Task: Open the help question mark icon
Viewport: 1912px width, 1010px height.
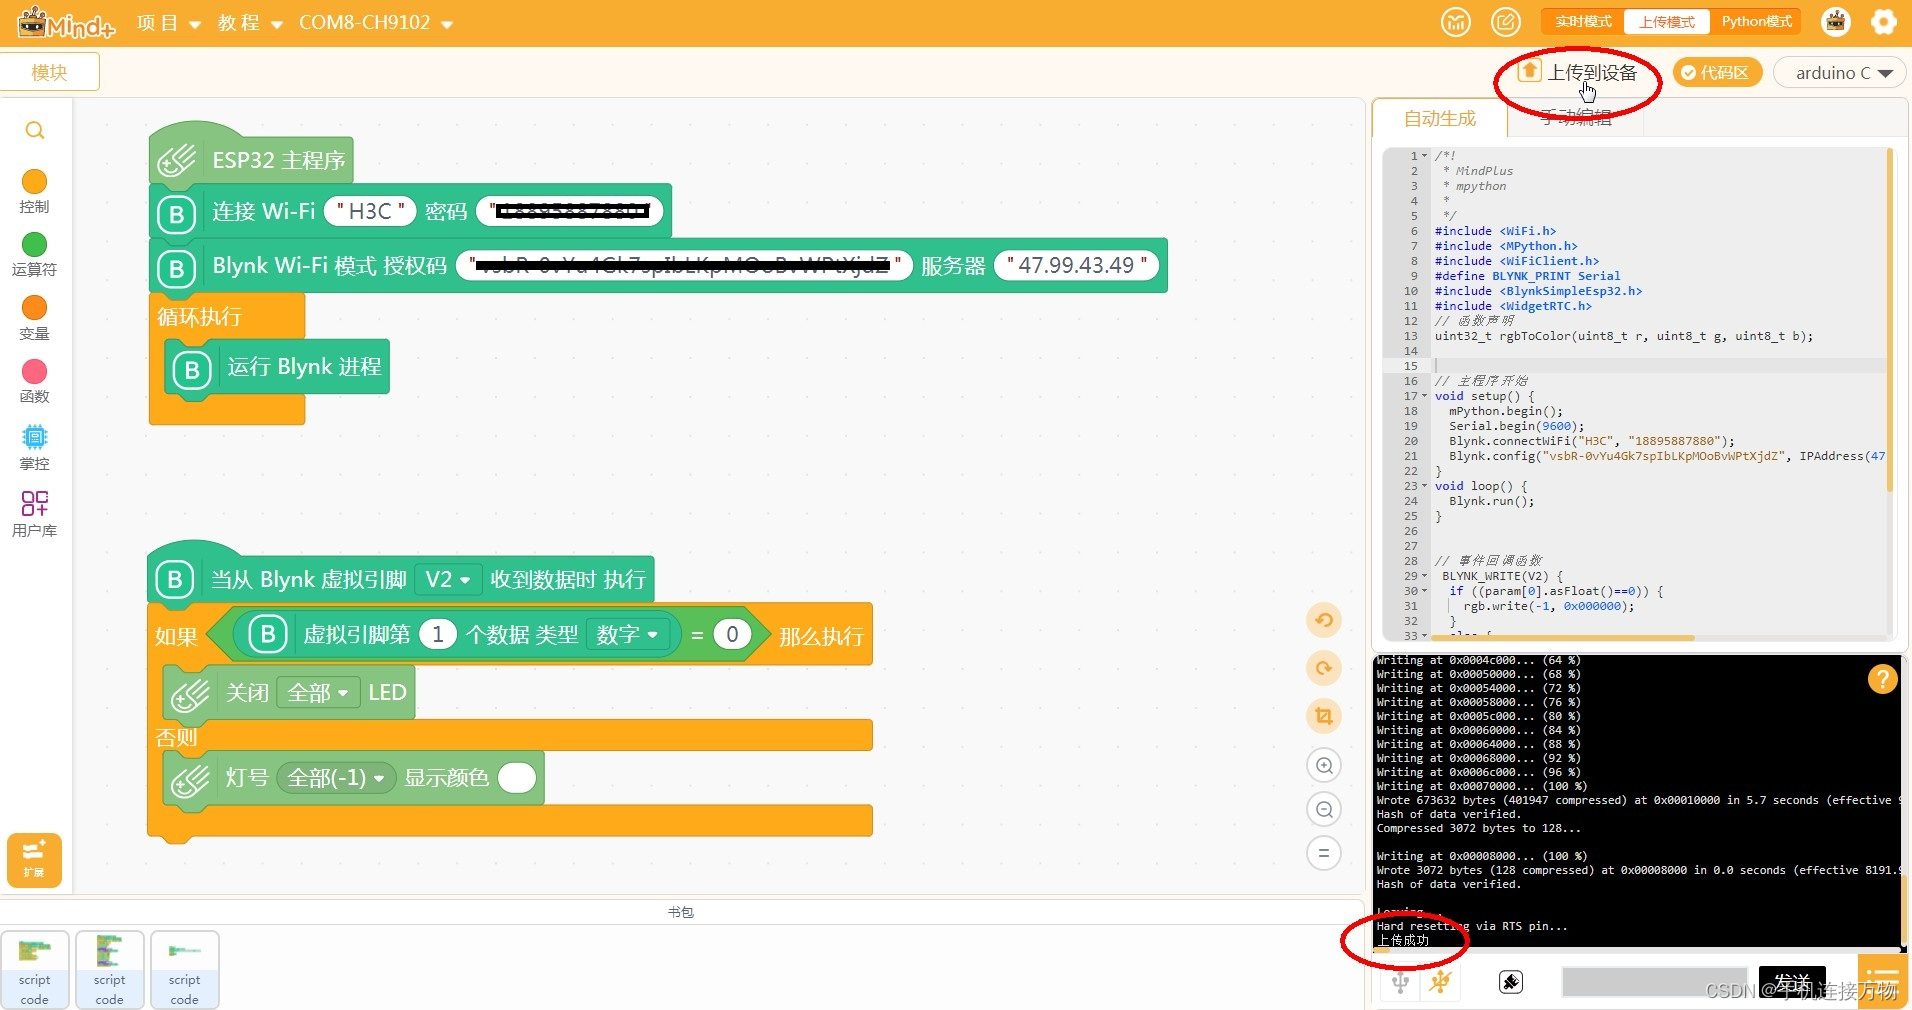Action: click(x=1882, y=680)
